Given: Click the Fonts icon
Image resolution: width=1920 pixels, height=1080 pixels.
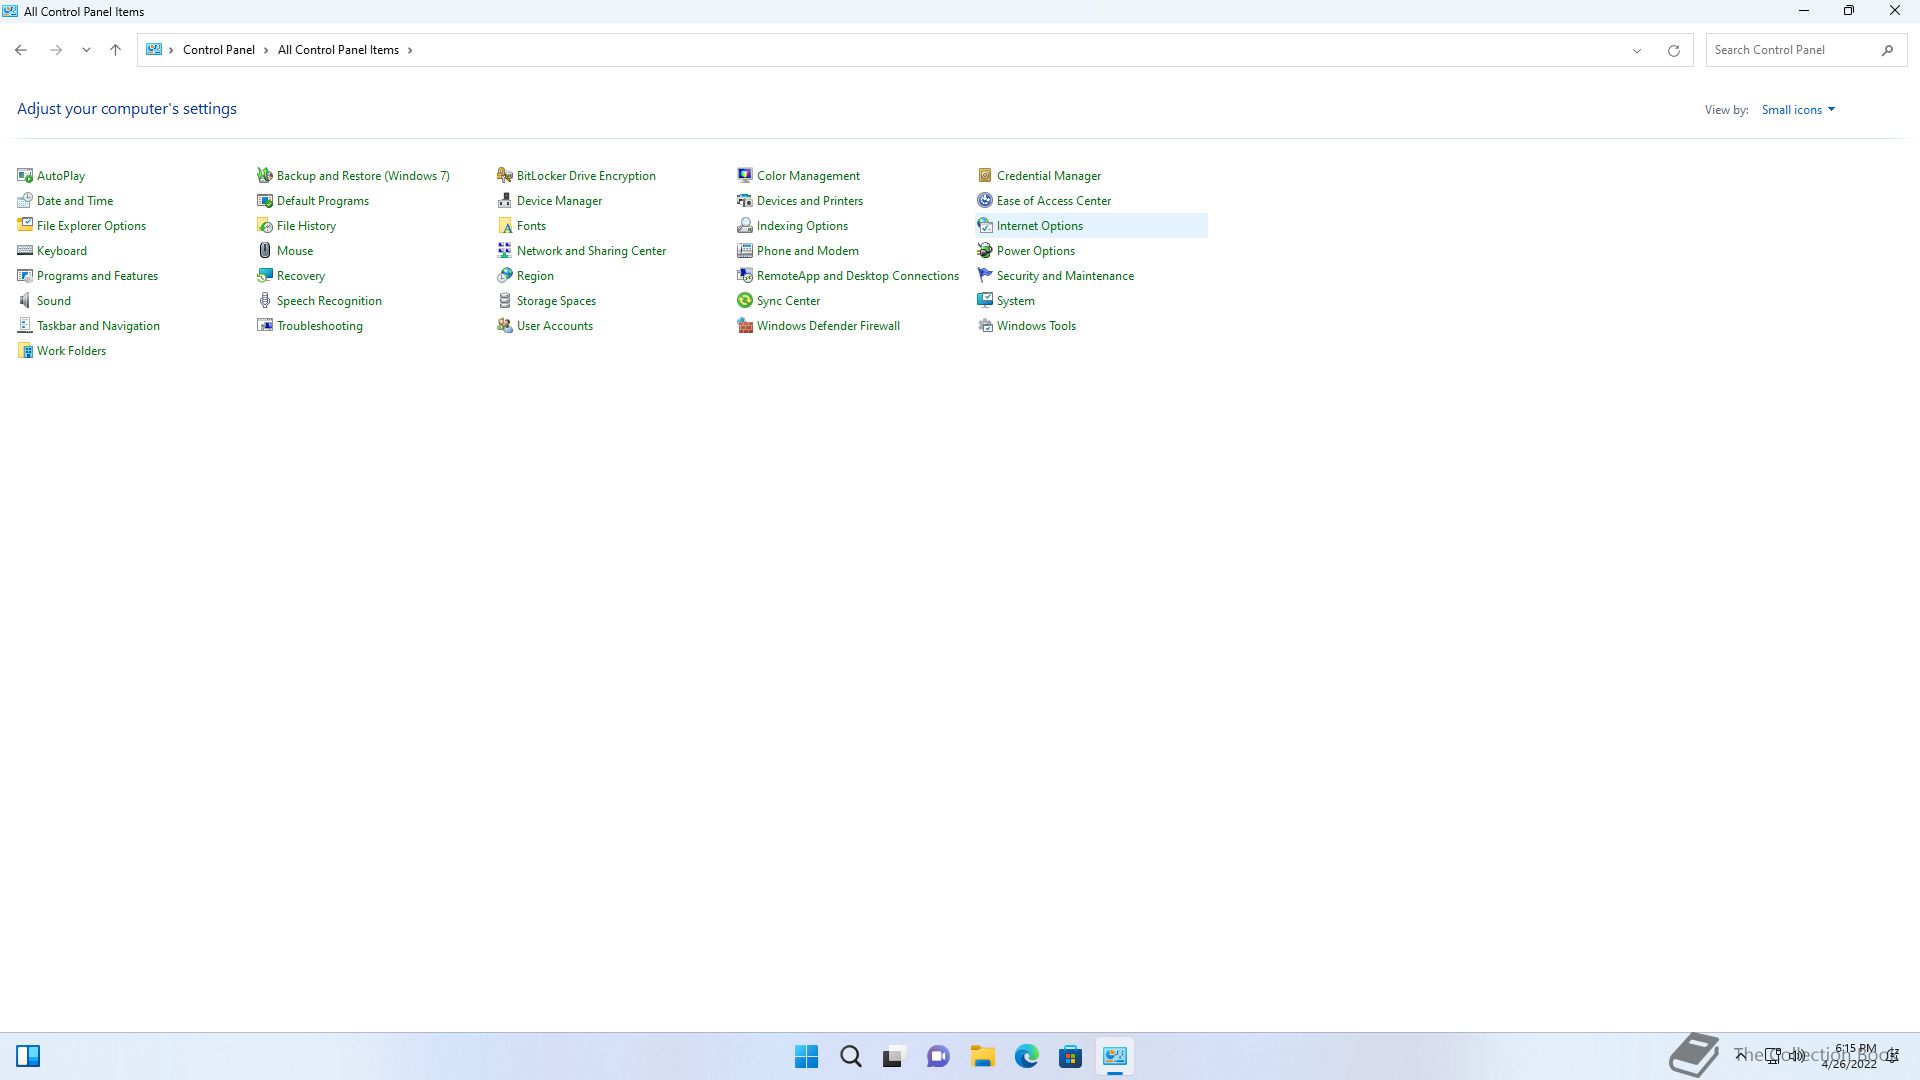Looking at the screenshot, I should pyautogui.click(x=505, y=226).
